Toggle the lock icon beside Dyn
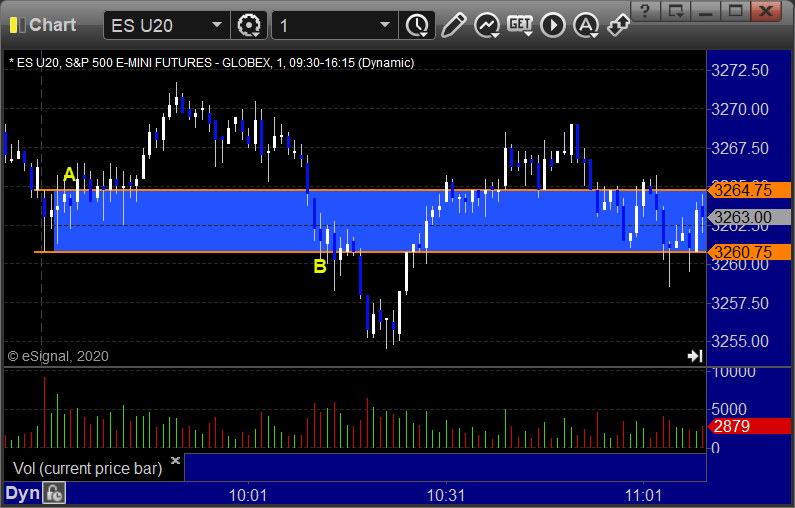Viewport: 795px width, 508px height. (x=54, y=493)
